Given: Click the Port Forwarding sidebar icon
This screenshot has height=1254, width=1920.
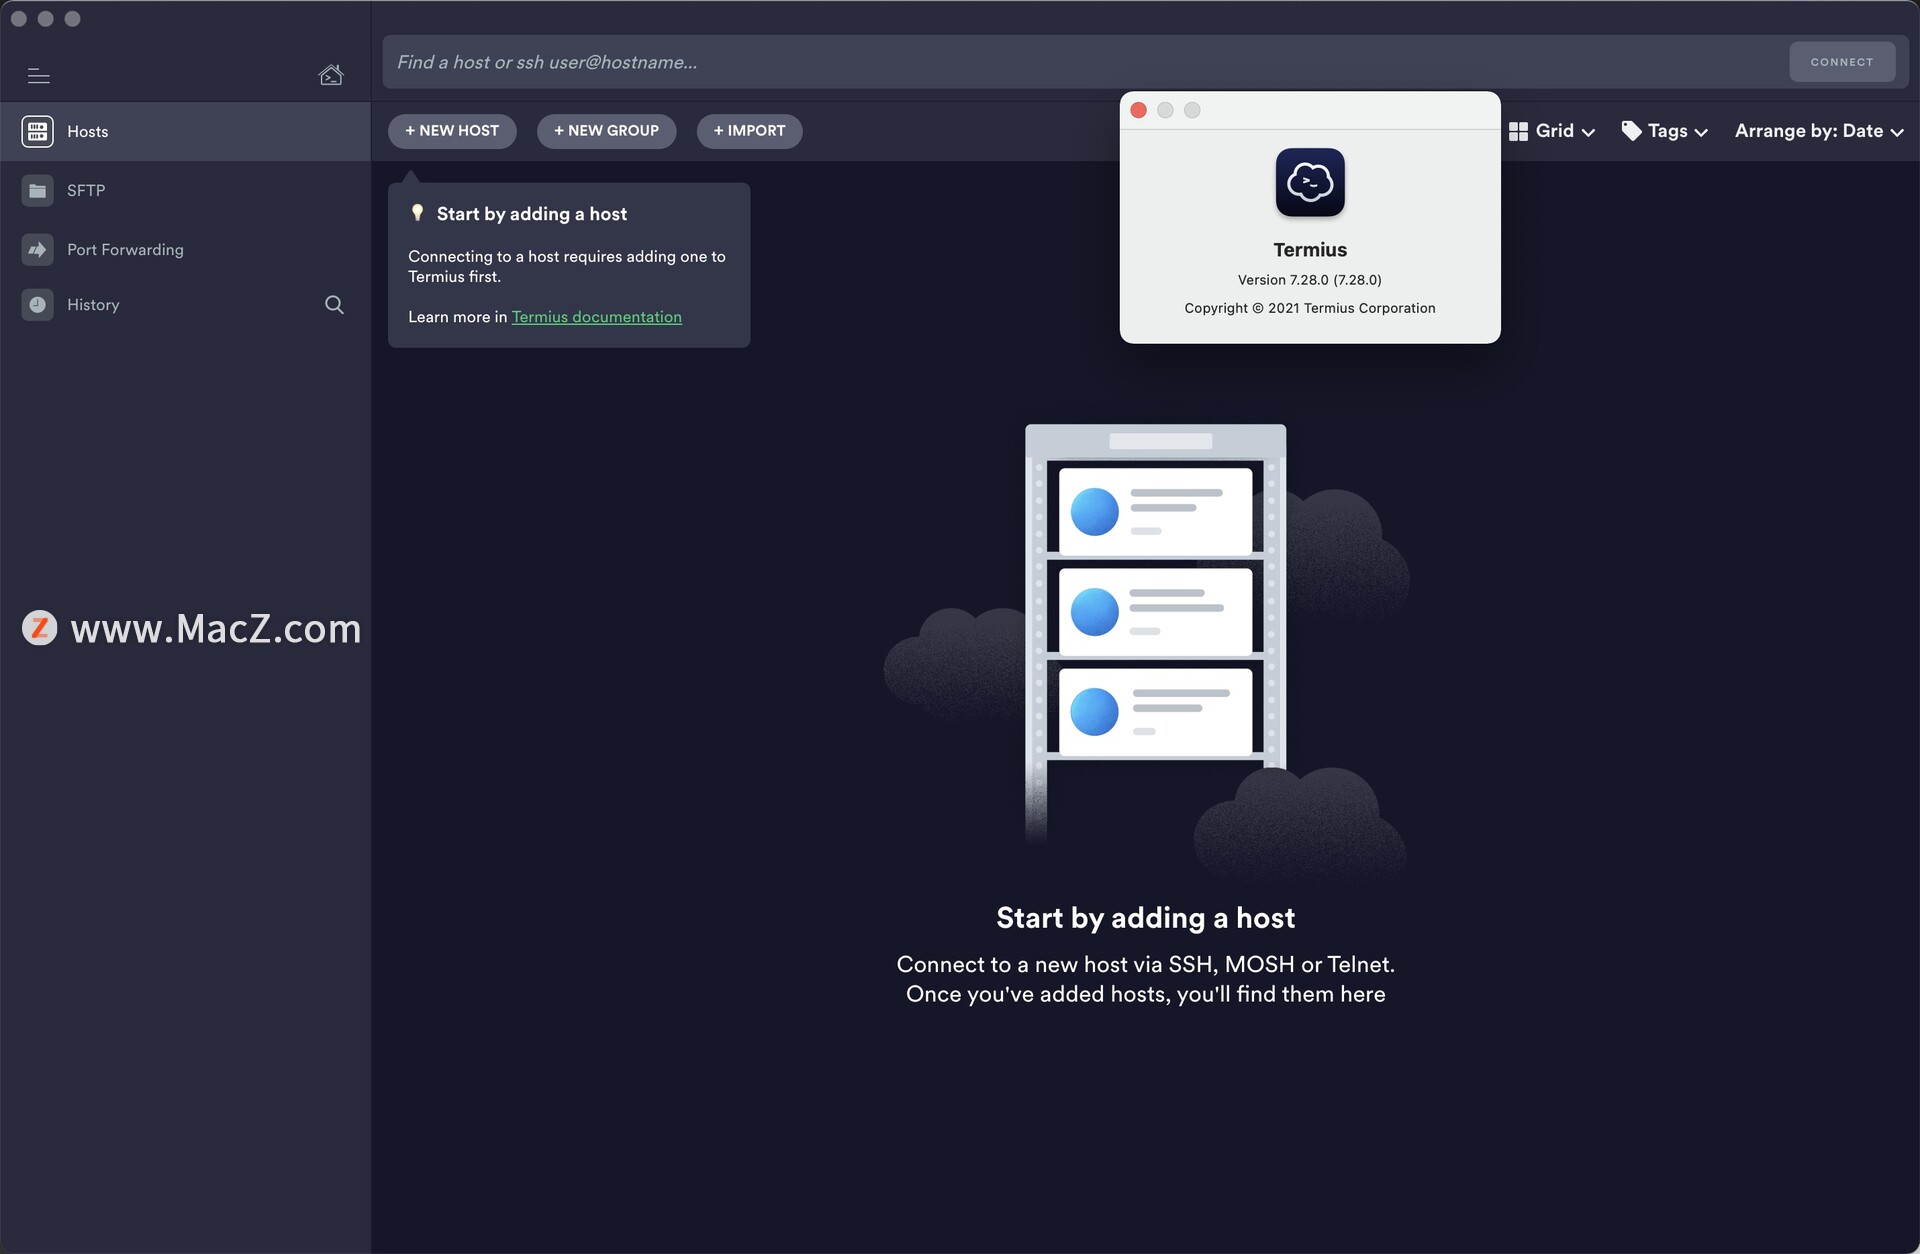Looking at the screenshot, I should pos(38,249).
